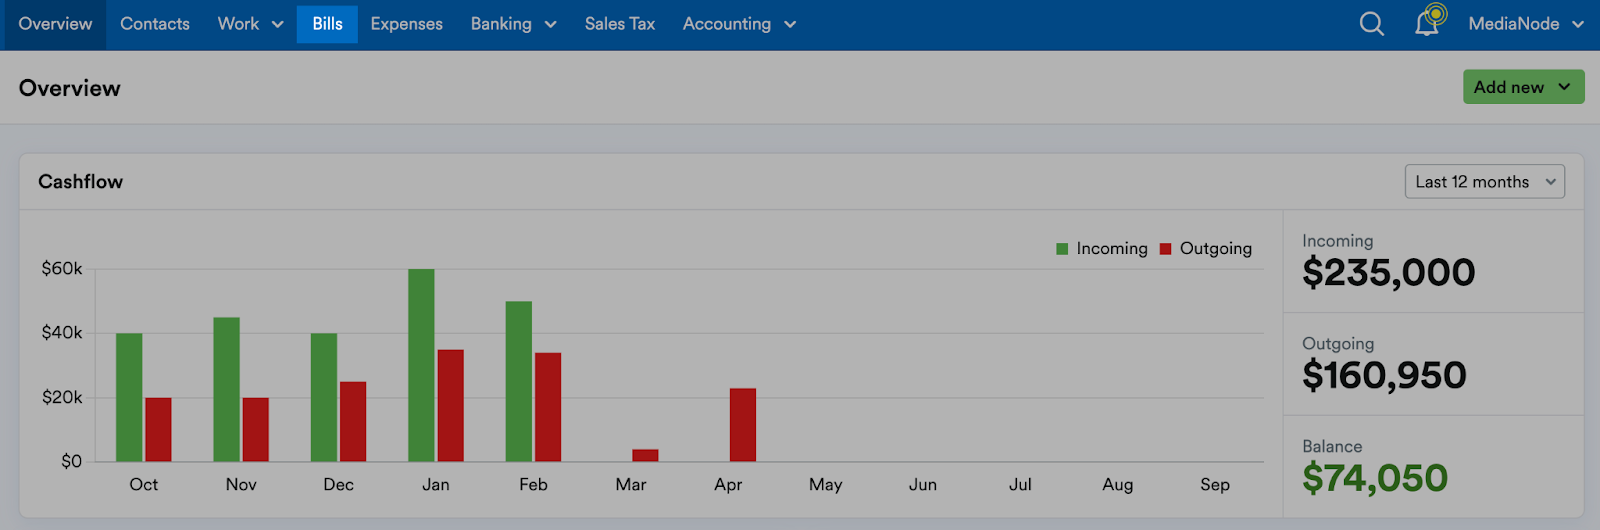Click the Add new button
The height and width of the screenshot is (530, 1600).
pos(1523,87)
